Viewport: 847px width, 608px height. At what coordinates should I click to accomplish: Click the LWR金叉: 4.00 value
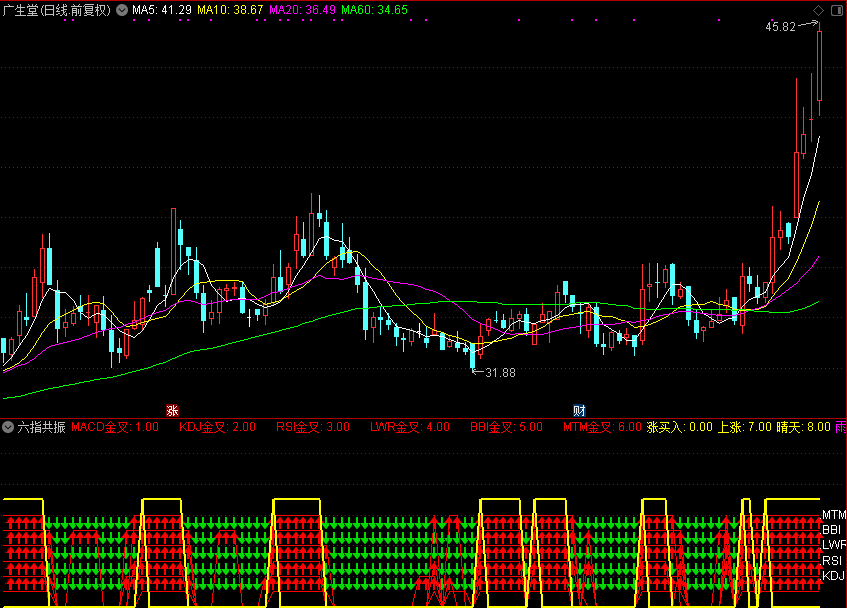[410, 427]
